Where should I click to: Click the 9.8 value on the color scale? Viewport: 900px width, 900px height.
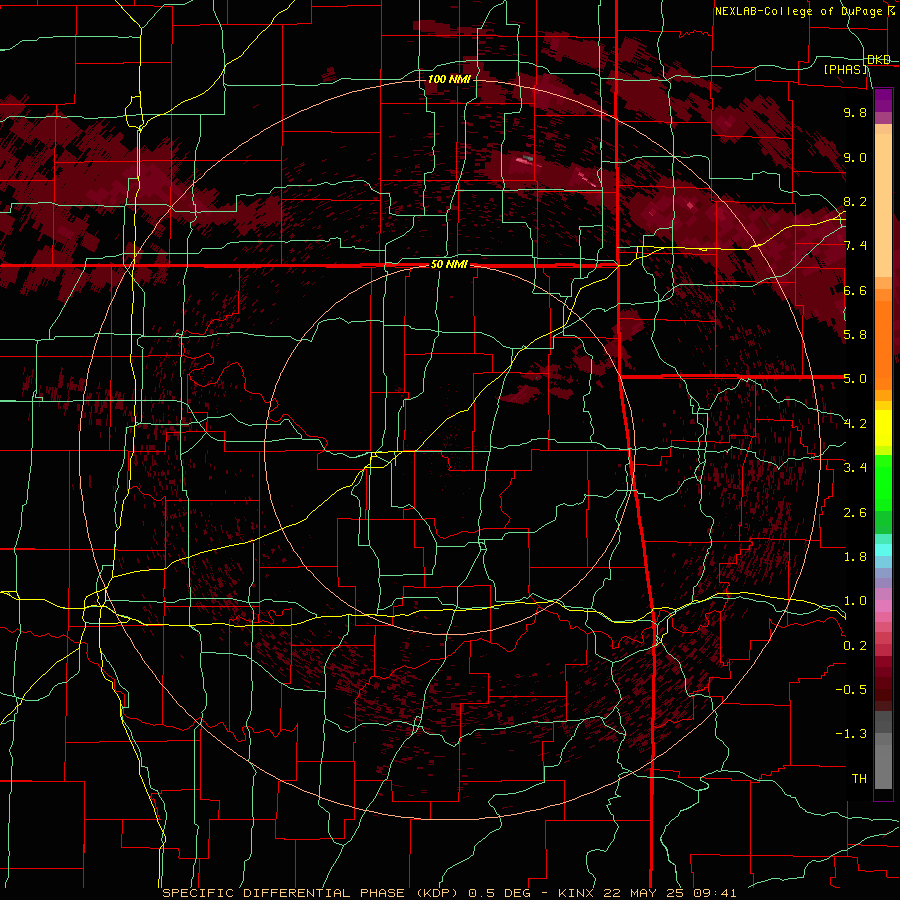855,112
